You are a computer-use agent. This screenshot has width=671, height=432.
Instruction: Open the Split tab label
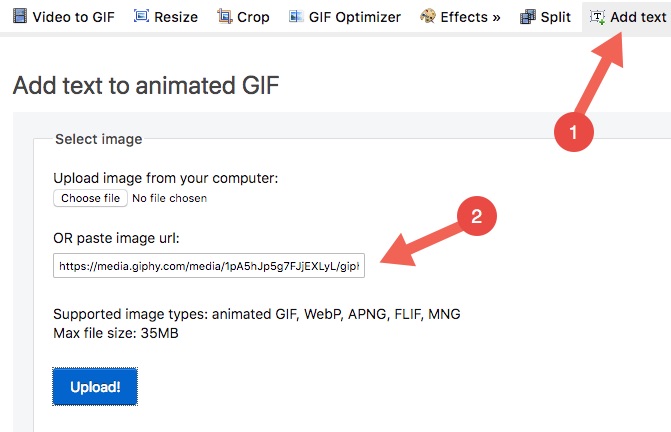click(555, 17)
